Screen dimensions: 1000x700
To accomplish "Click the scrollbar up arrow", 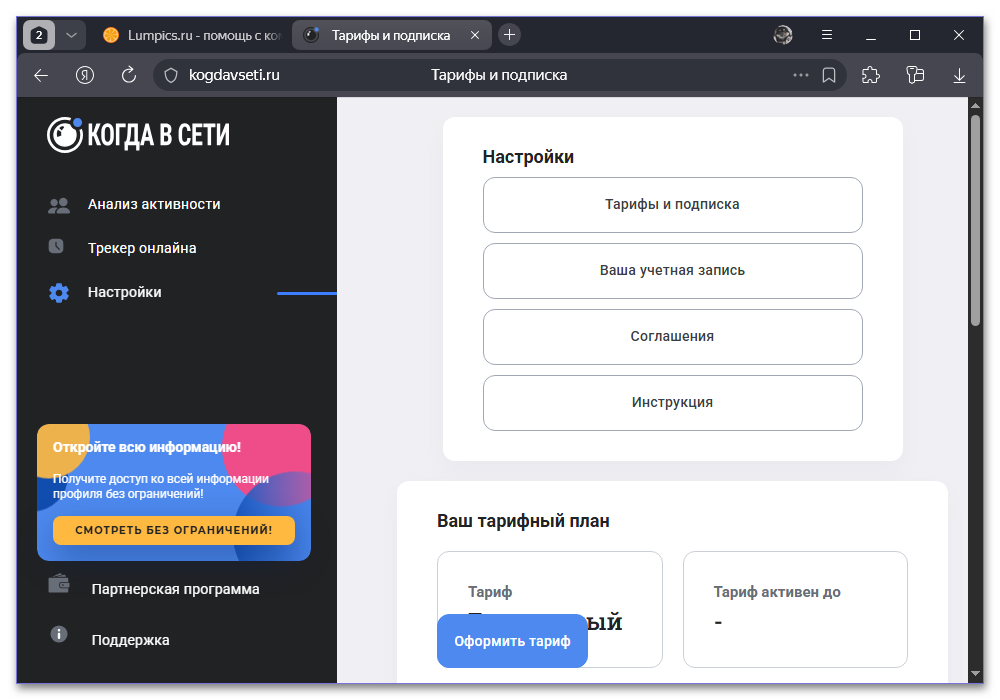I will 975,105.
